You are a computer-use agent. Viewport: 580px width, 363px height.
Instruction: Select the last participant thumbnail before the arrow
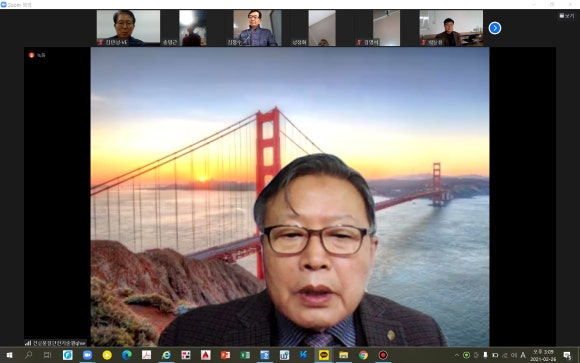point(451,28)
